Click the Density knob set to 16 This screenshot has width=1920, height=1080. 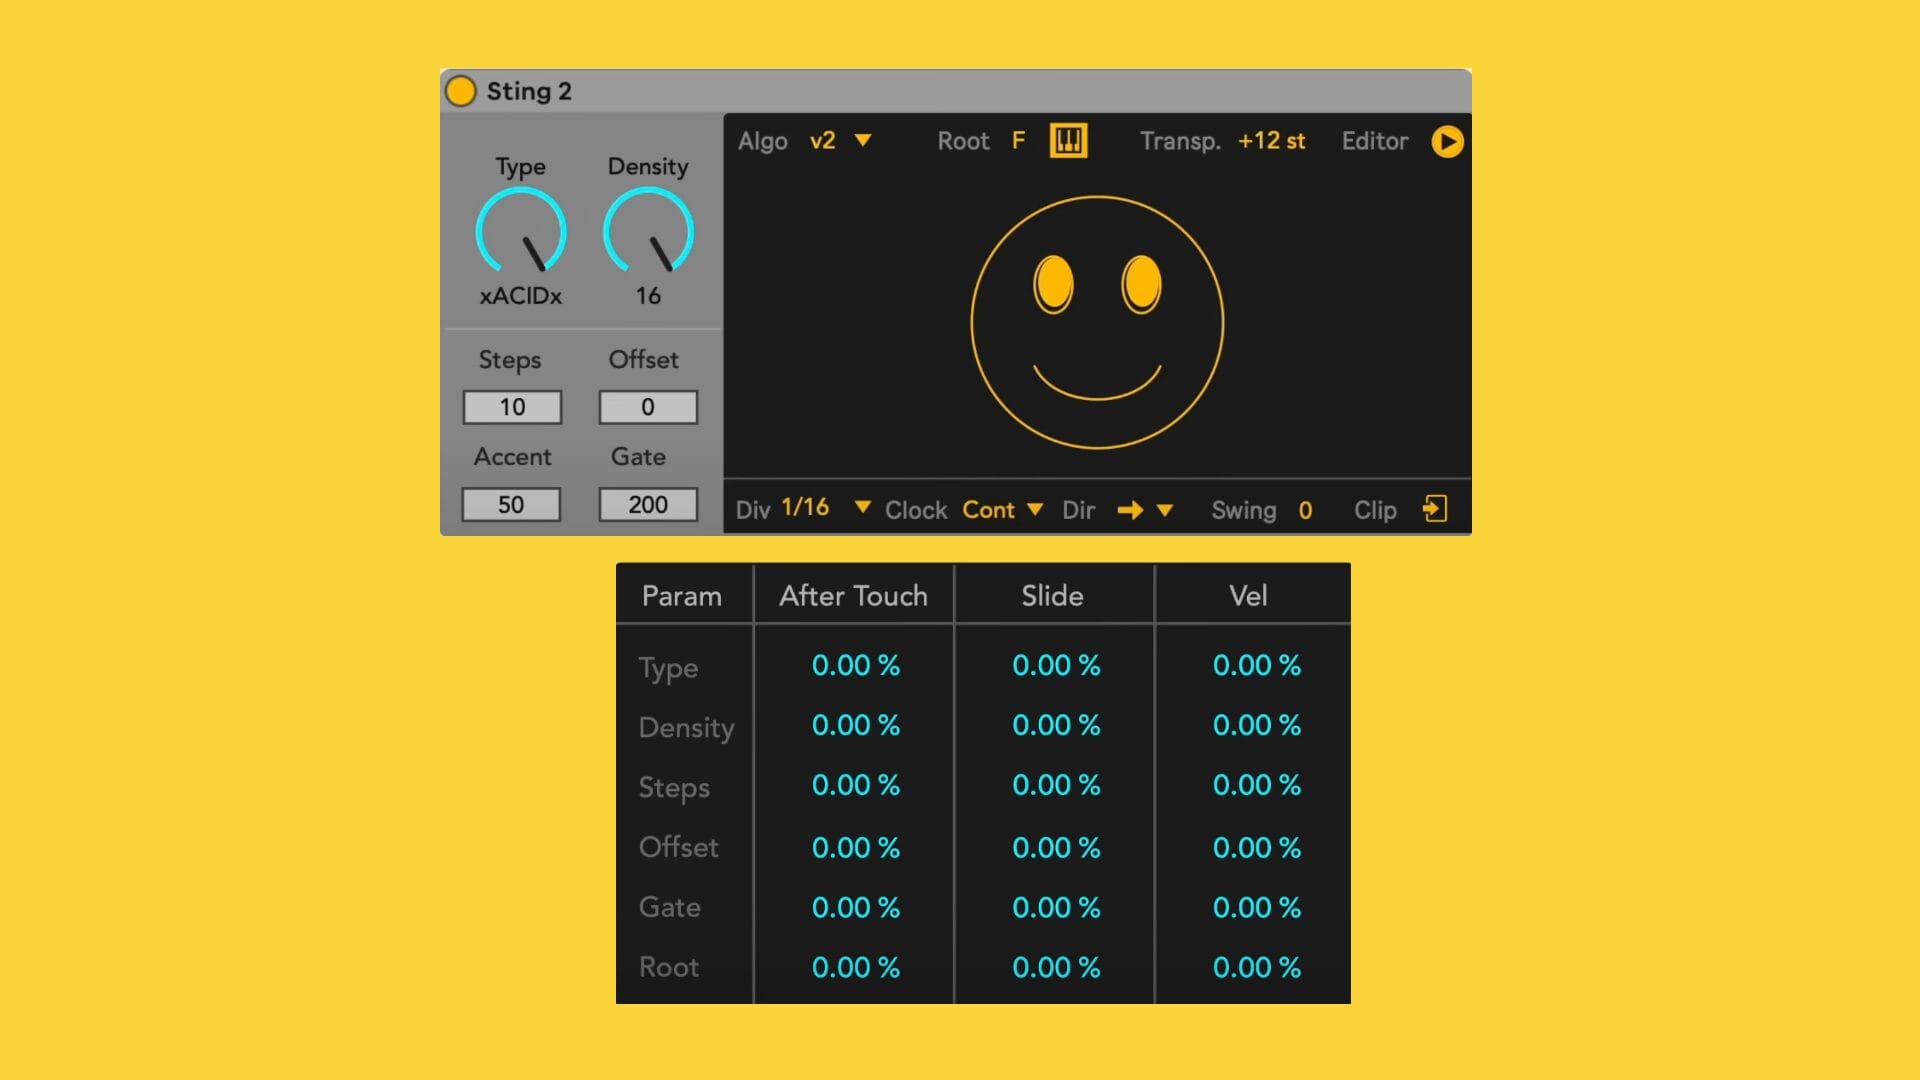coord(648,232)
